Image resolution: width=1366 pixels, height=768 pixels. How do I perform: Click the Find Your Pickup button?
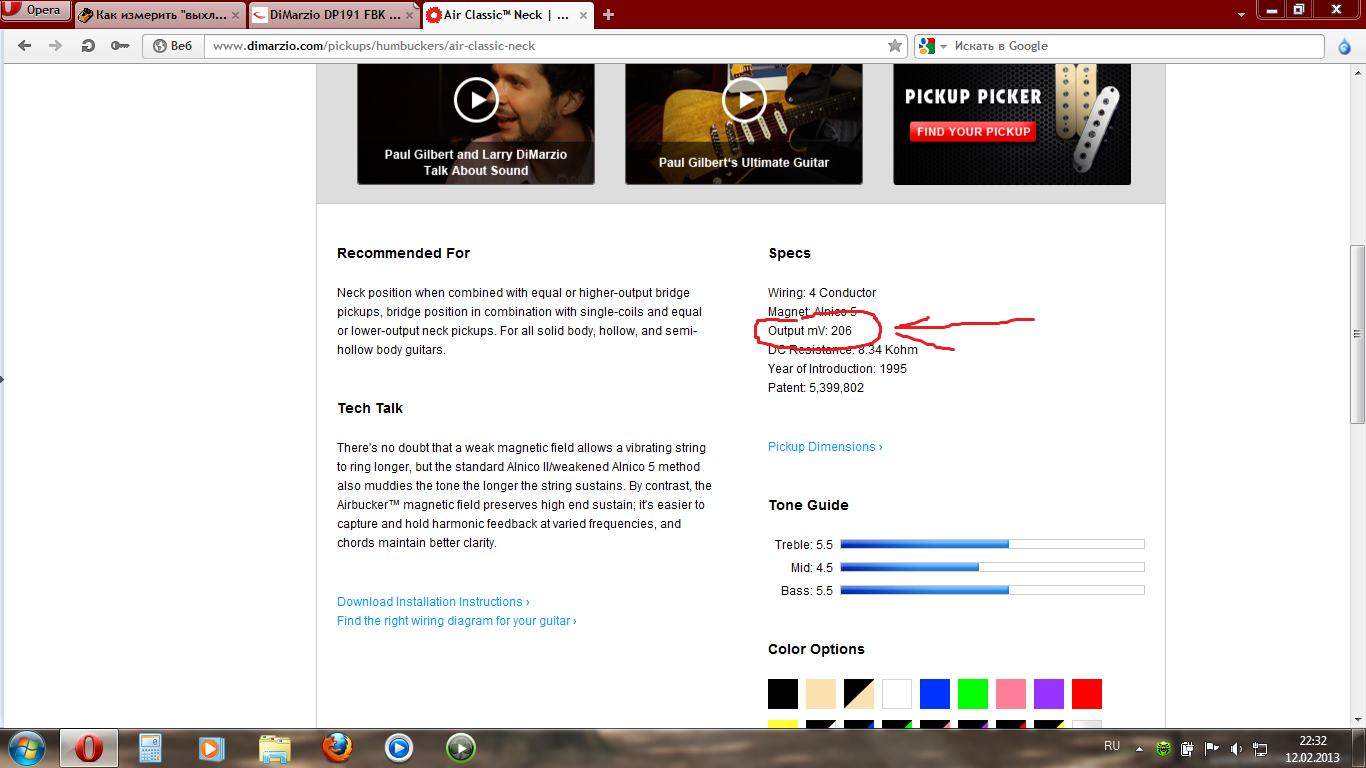pyautogui.click(x=973, y=132)
